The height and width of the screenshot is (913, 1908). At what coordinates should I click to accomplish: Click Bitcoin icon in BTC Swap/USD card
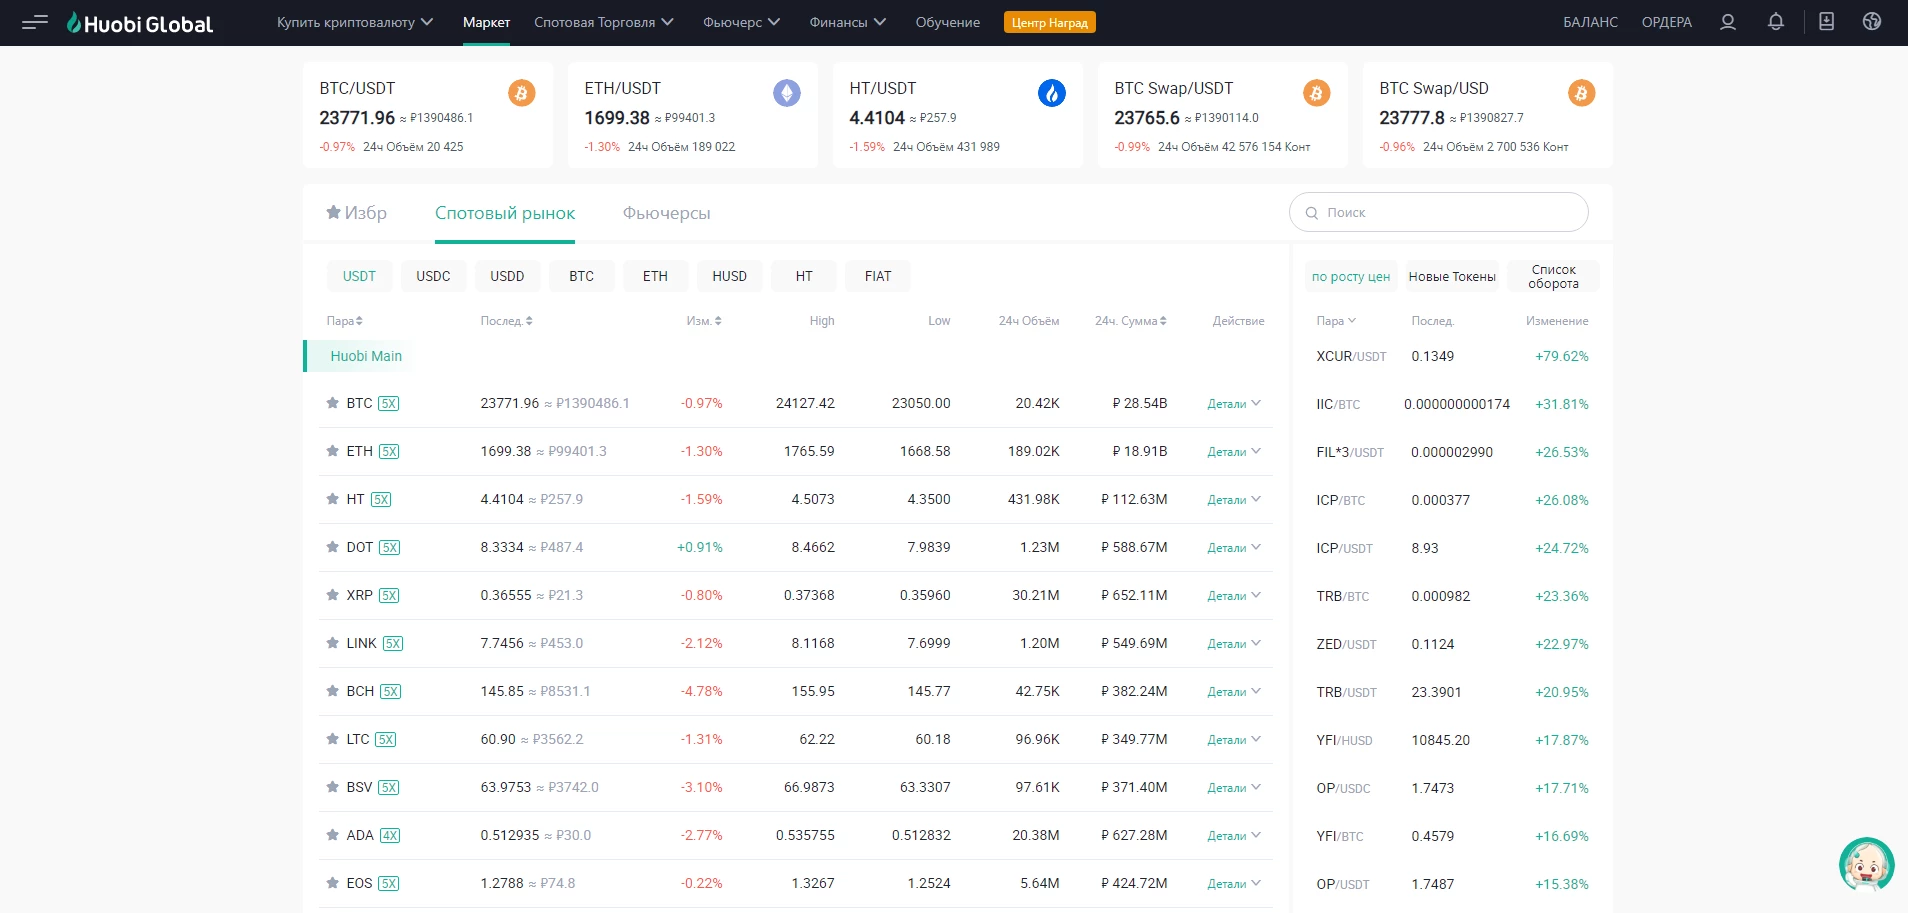(x=1581, y=93)
